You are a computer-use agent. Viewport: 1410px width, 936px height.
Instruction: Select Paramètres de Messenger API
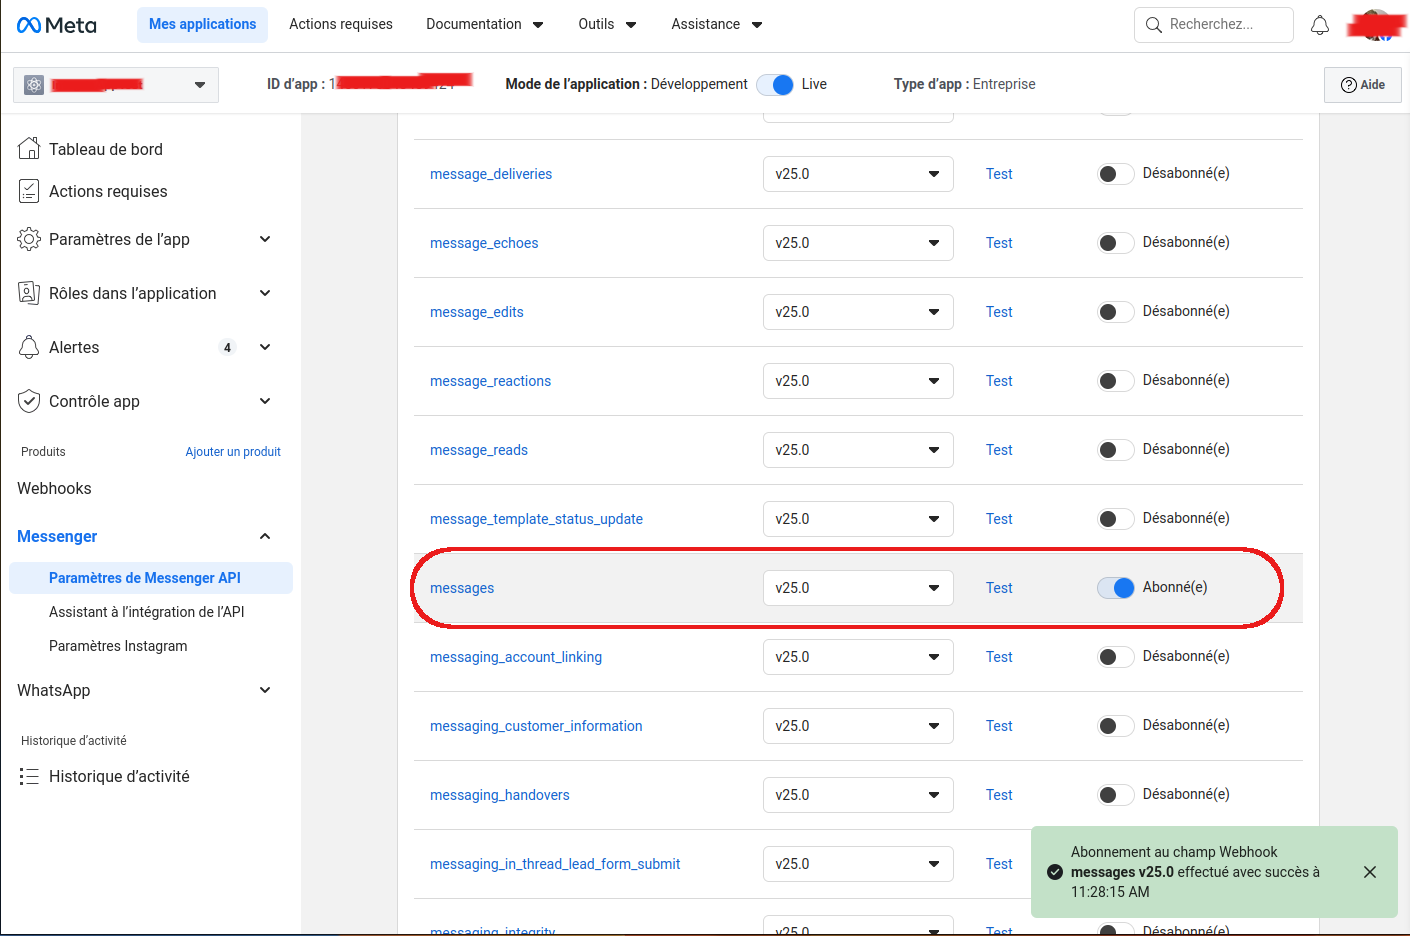click(x=151, y=578)
